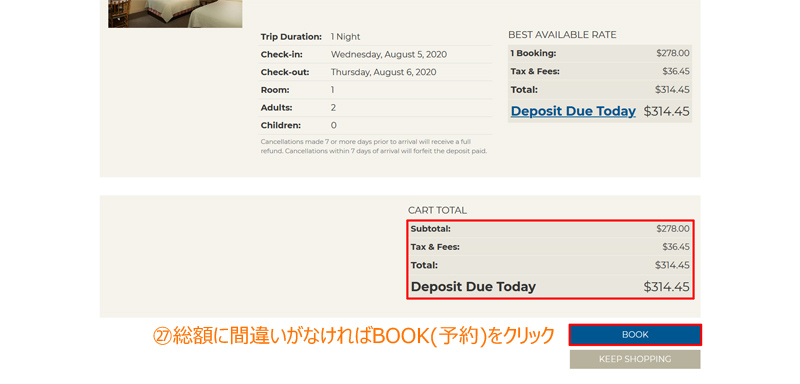The image size is (800, 384).
Task: Click the room photo thumbnail
Action: point(175,14)
